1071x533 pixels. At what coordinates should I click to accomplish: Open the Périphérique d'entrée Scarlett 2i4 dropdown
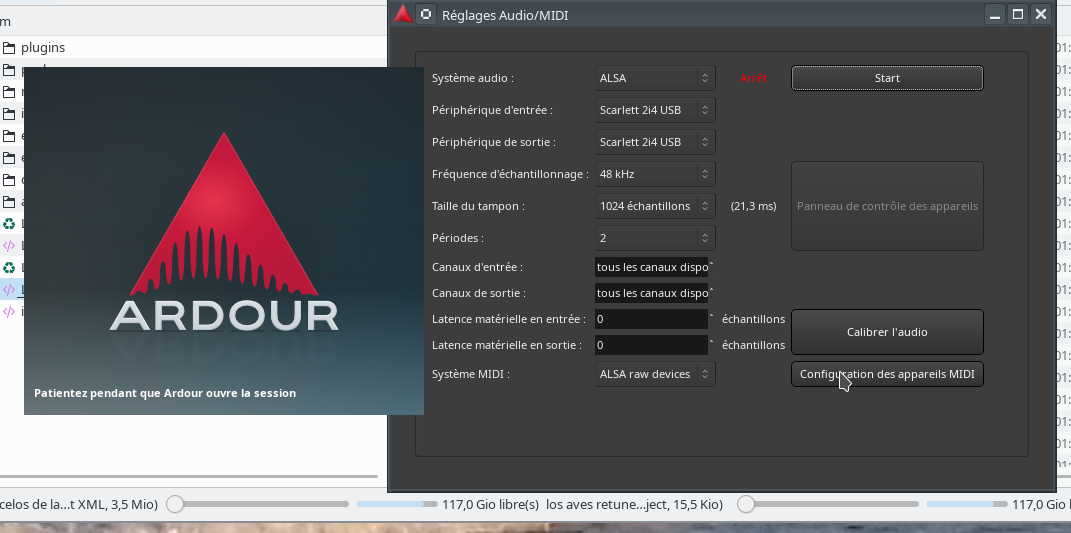pos(655,110)
